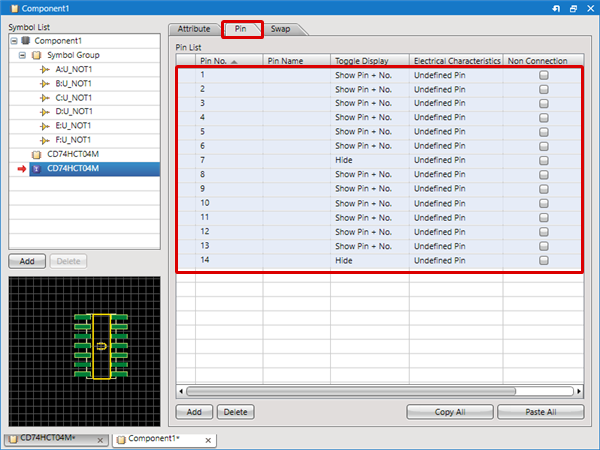Viewport: 600px width, 450px height.
Task: Click the scrollbar left arrow in Pin List
Action: 181,391
